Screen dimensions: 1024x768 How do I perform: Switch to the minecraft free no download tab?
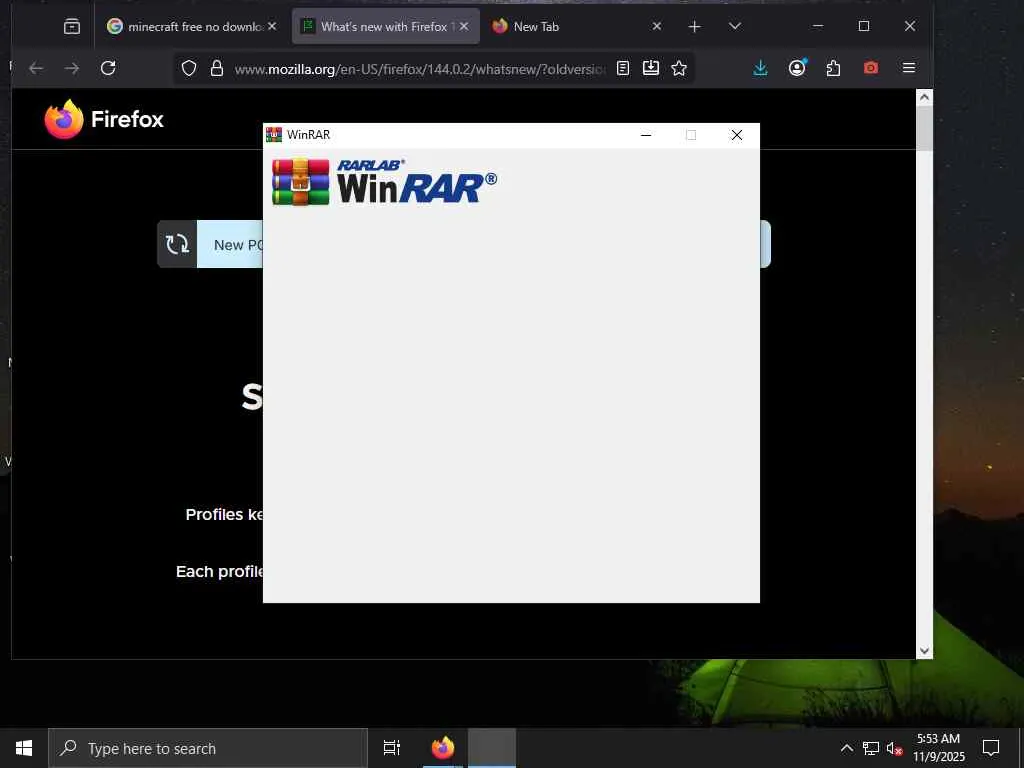pyautogui.click(x=192, y=26)
